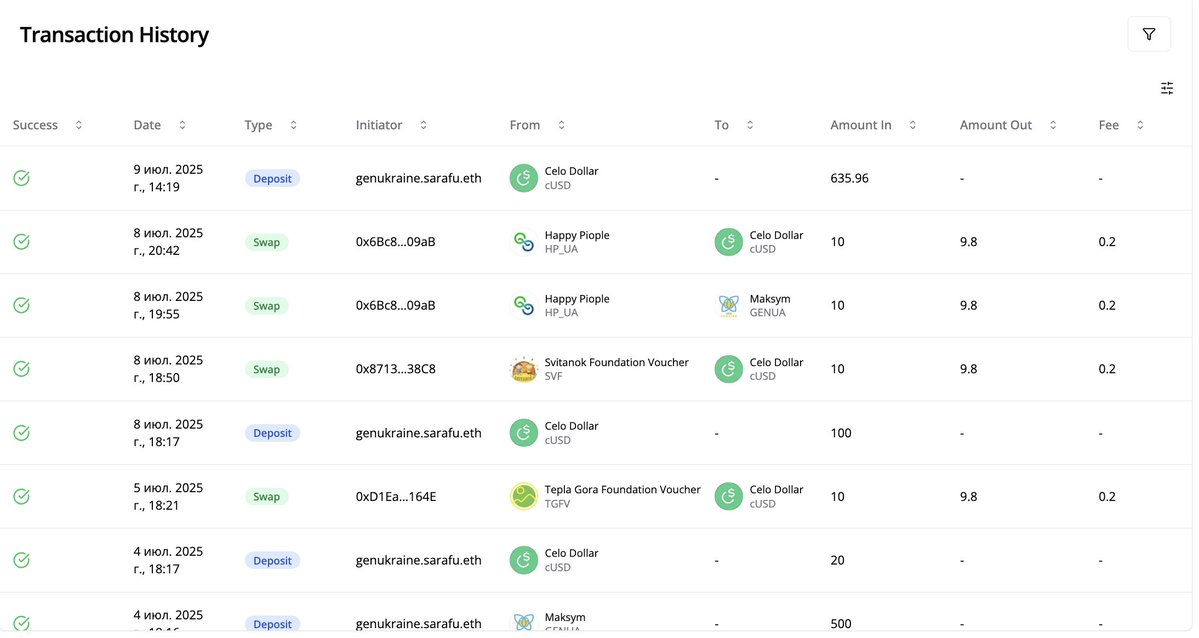Click success checkmark of 8 июл. 18:50 row

21,369
